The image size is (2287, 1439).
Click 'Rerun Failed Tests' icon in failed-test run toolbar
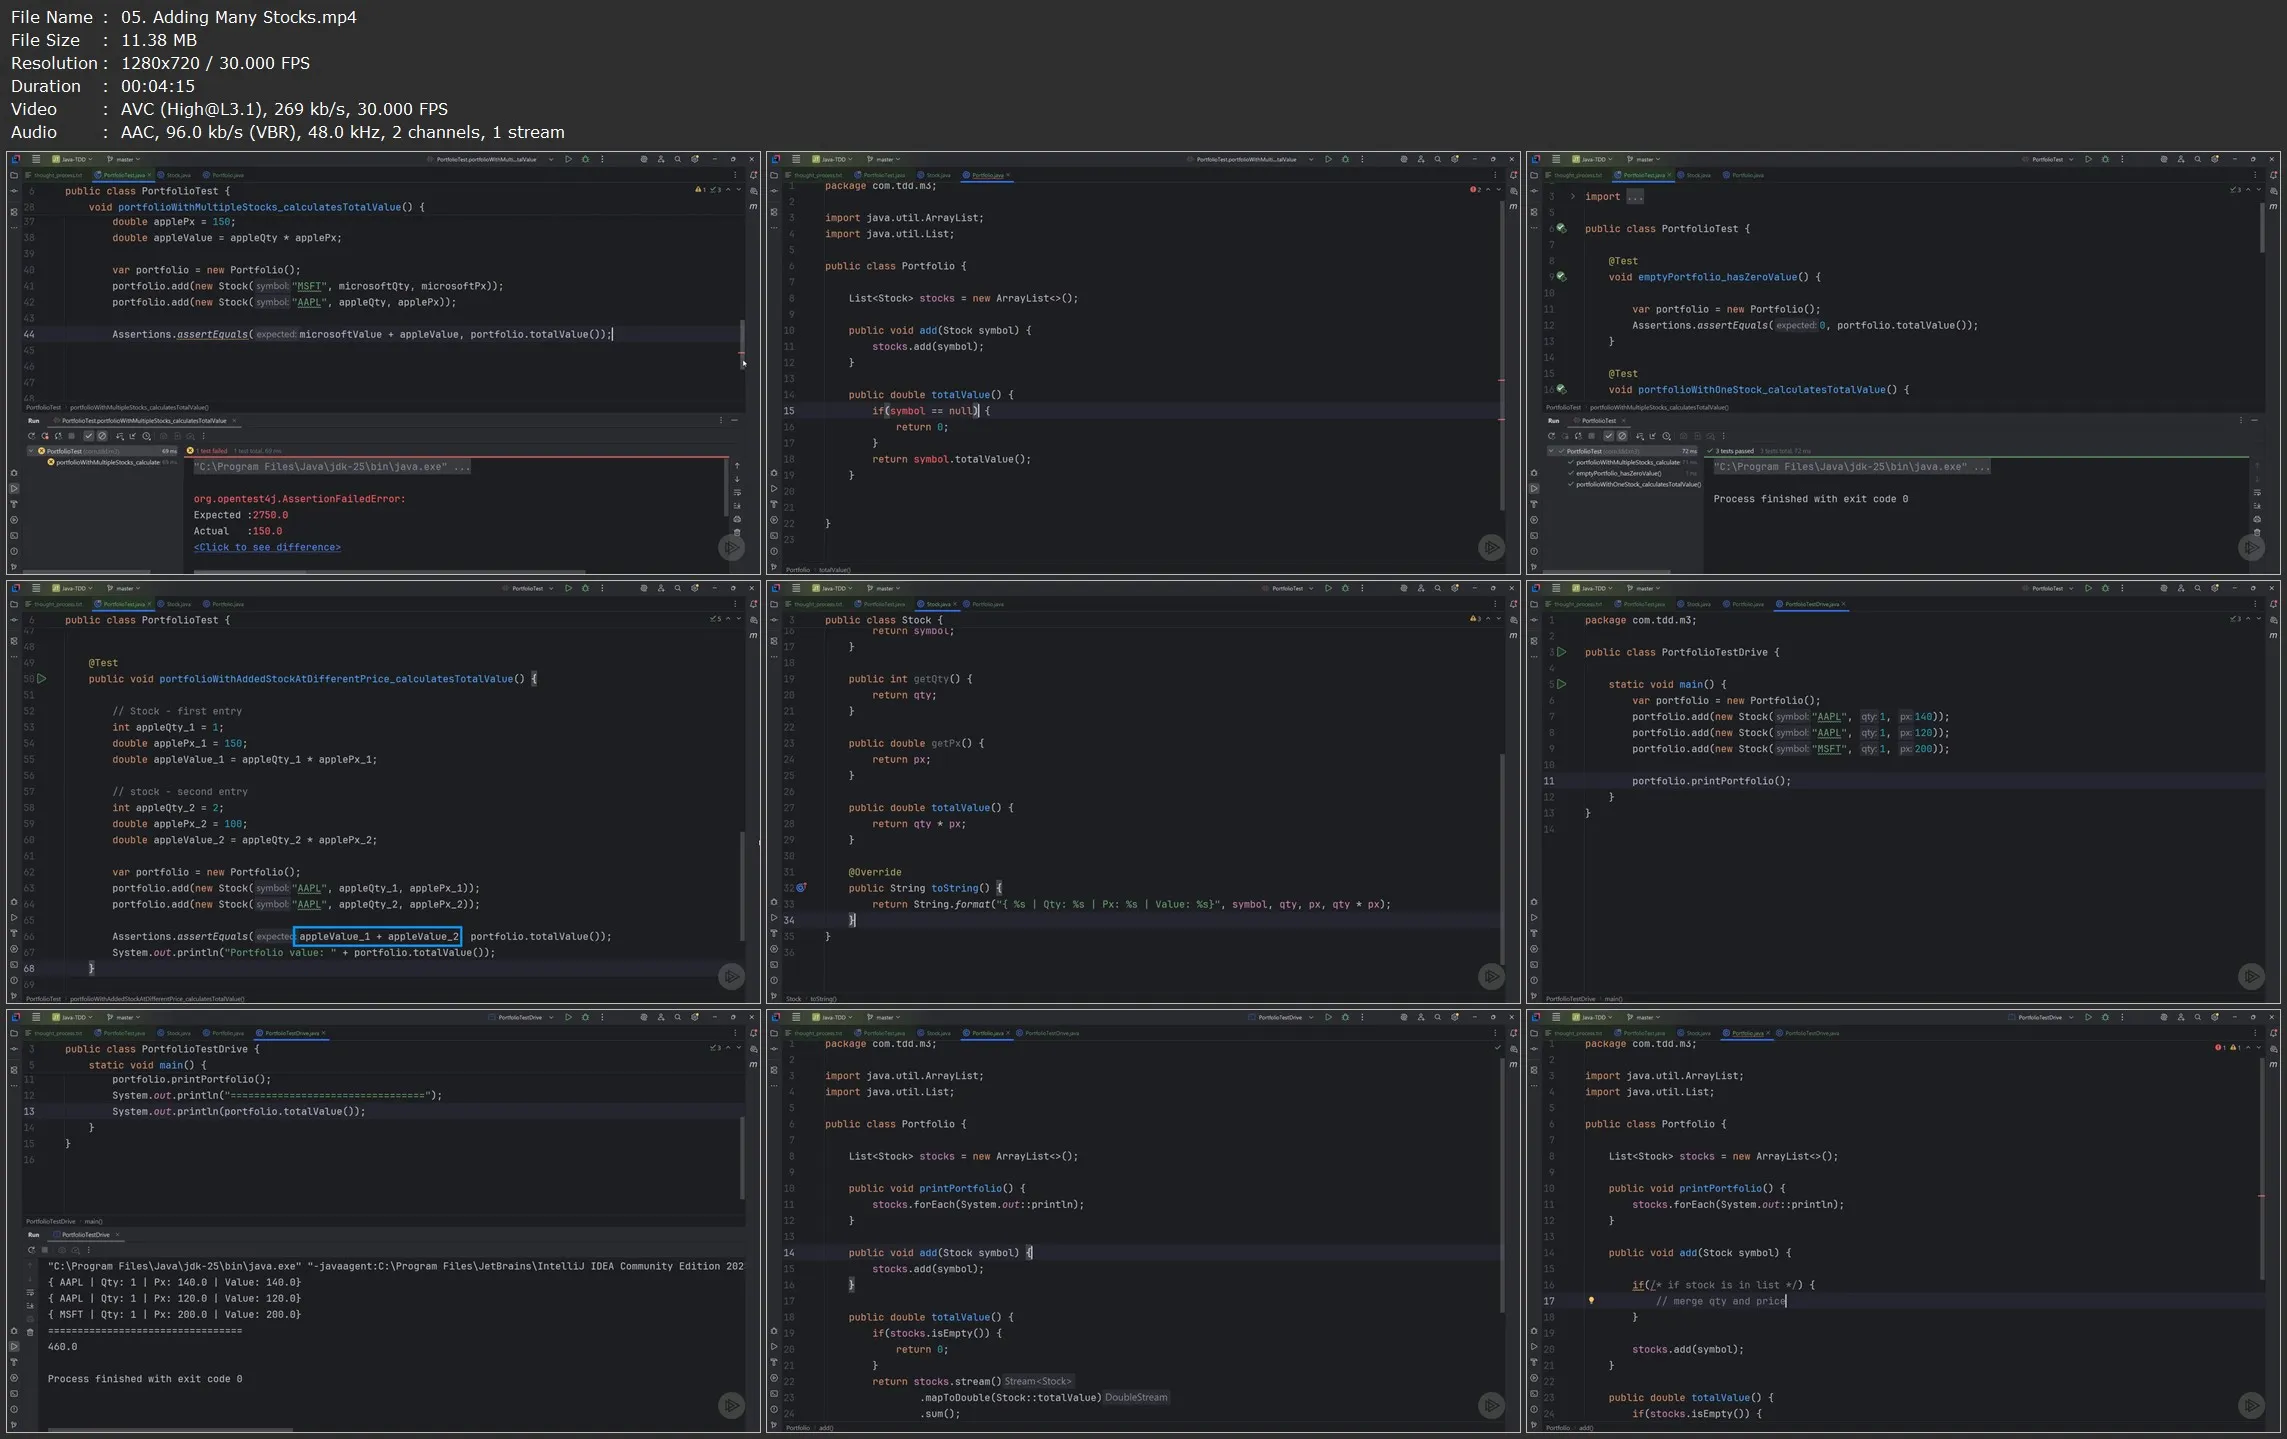[44, 436]
